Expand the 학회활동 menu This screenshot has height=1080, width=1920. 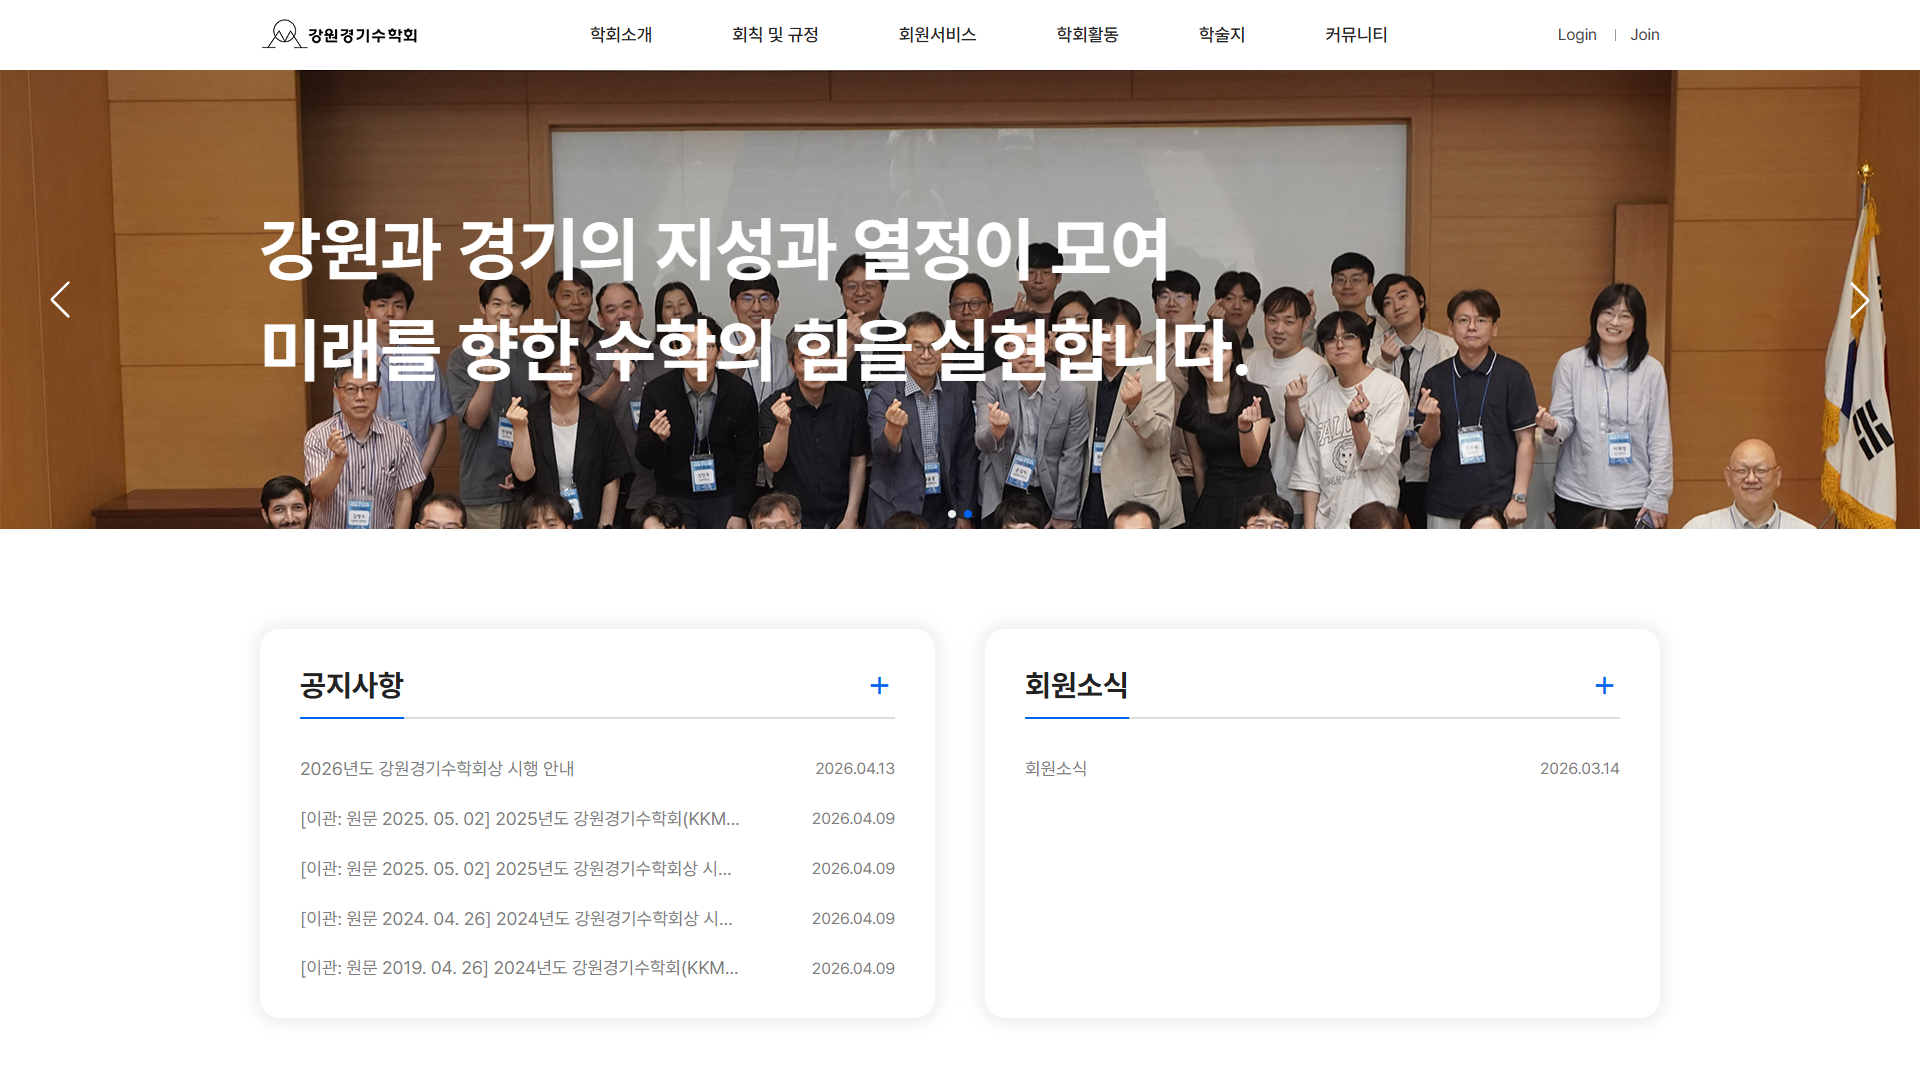(x=1087, y=35)
